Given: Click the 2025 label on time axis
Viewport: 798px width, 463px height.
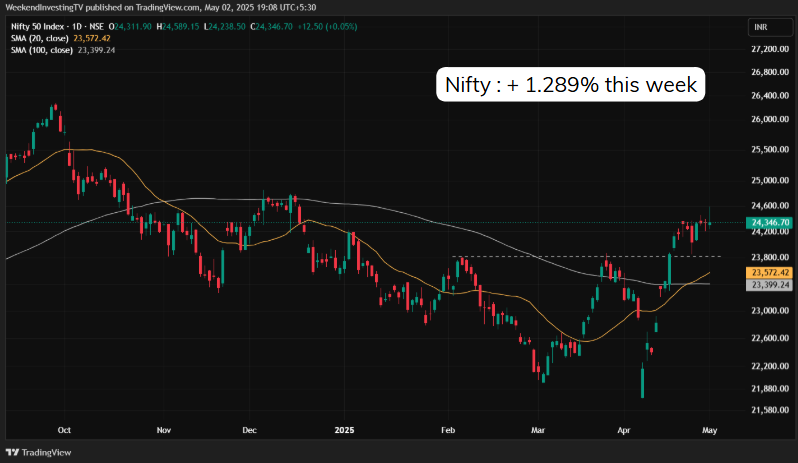Looking at the screenshot, I should (x=344, y=430).
